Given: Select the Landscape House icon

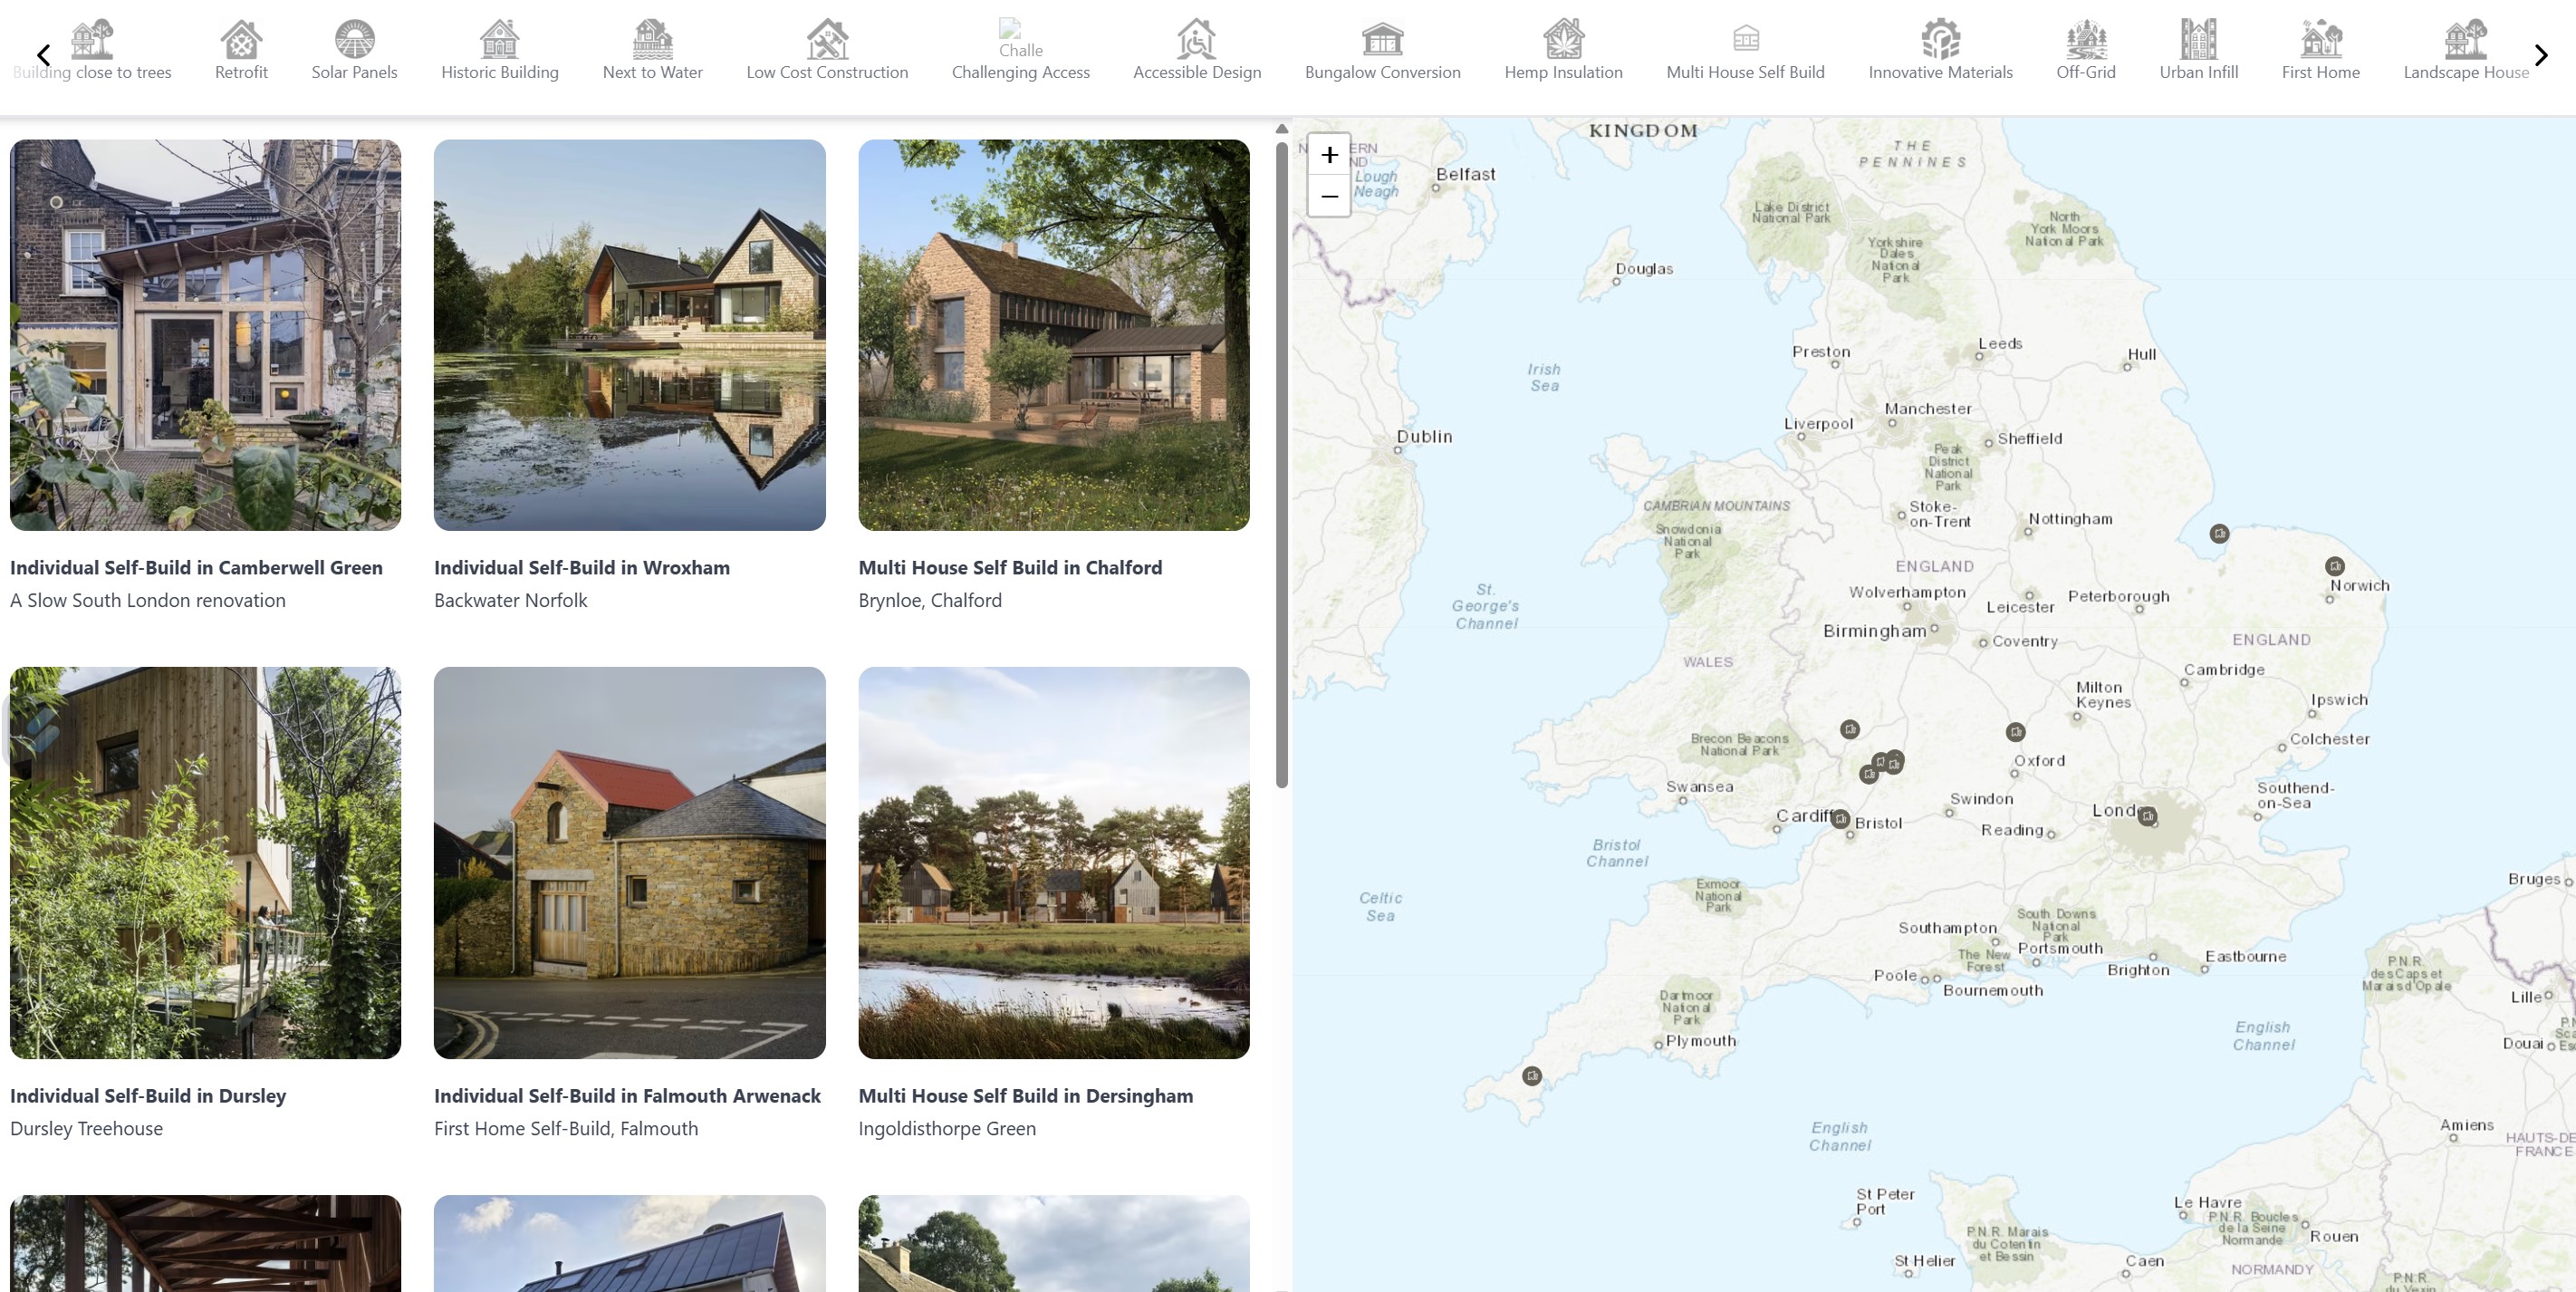Looking at the screenshot, I should [2466, 40].
